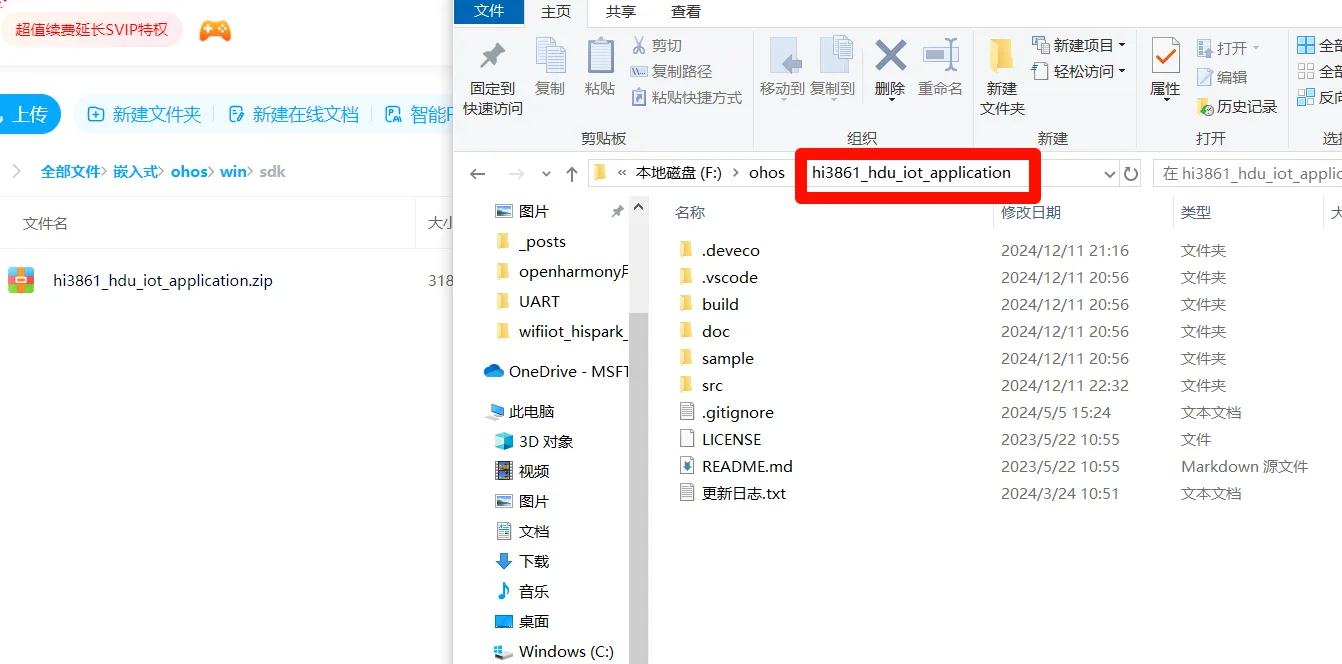Click the 剪切 scissors icon
The image size is (1342, 664).
click(x=639, y=45)
